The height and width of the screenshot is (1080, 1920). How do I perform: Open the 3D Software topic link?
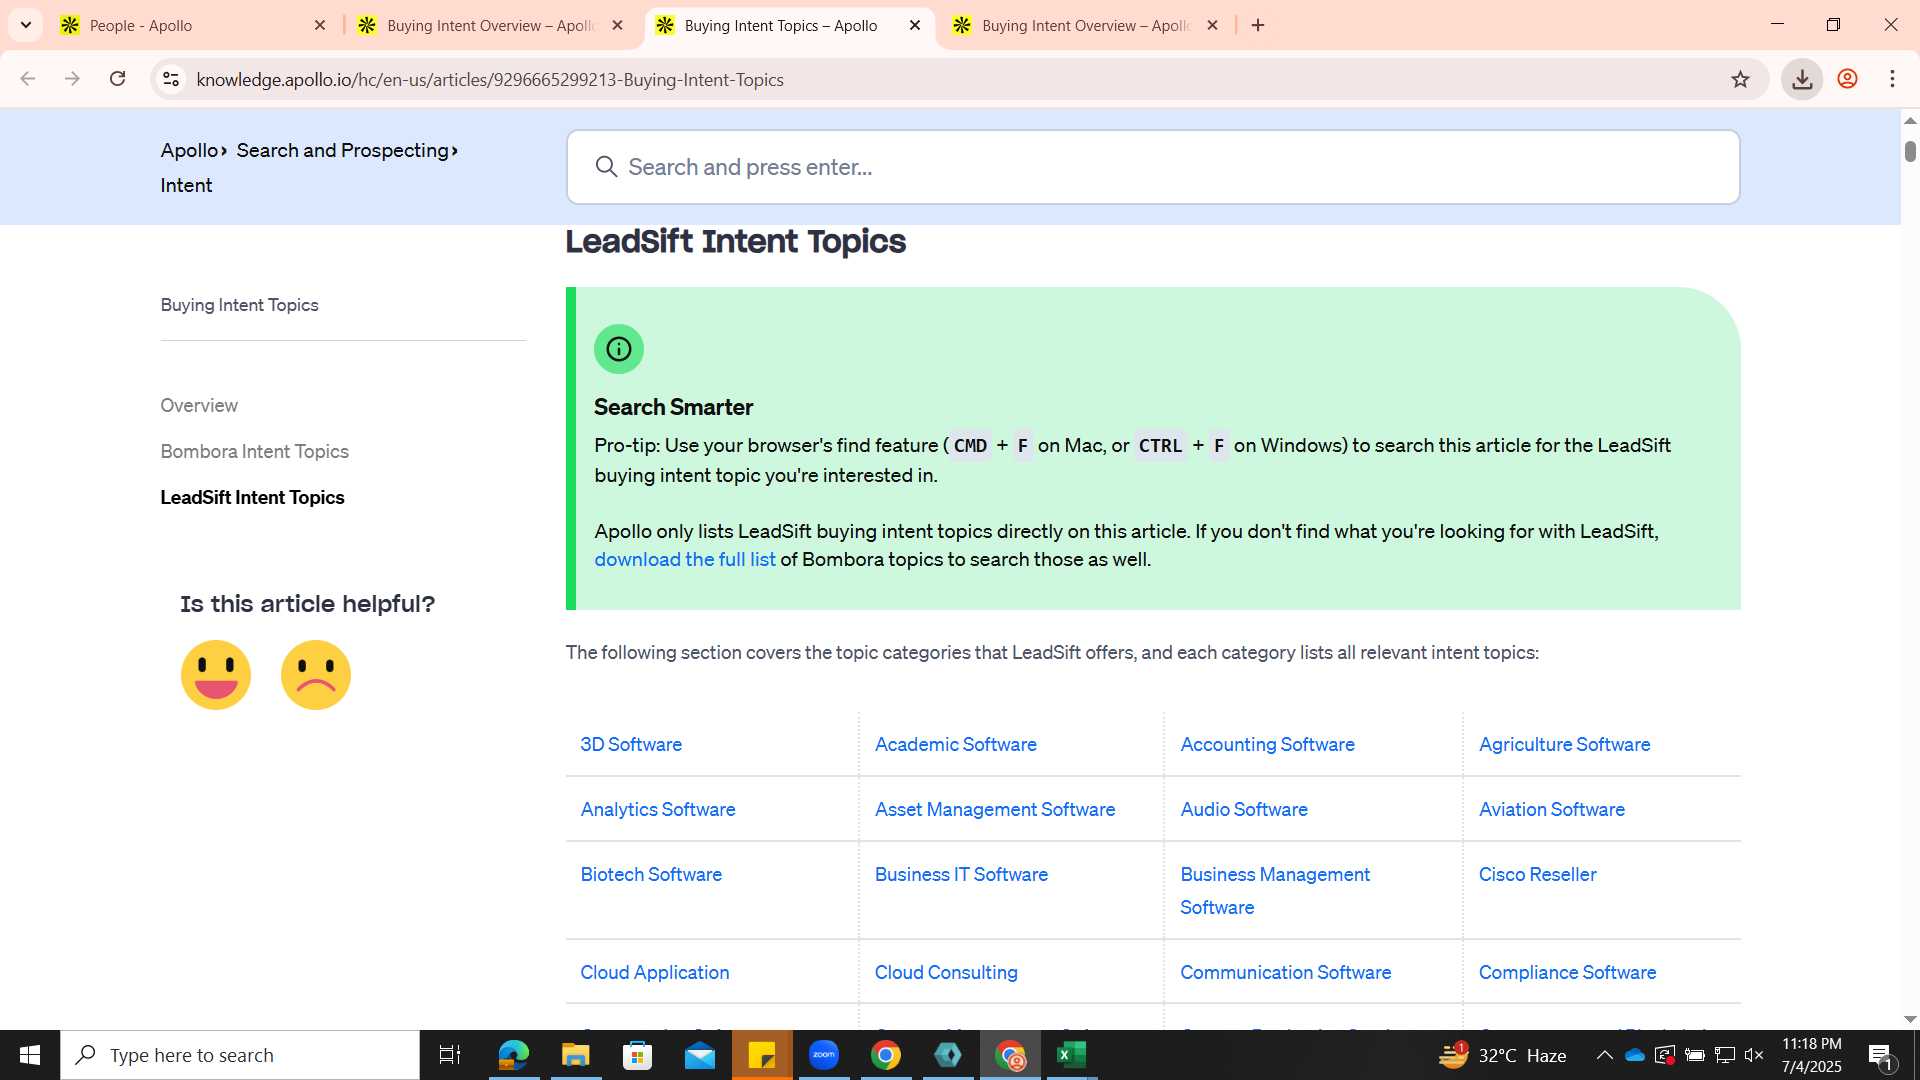(631, 744)
